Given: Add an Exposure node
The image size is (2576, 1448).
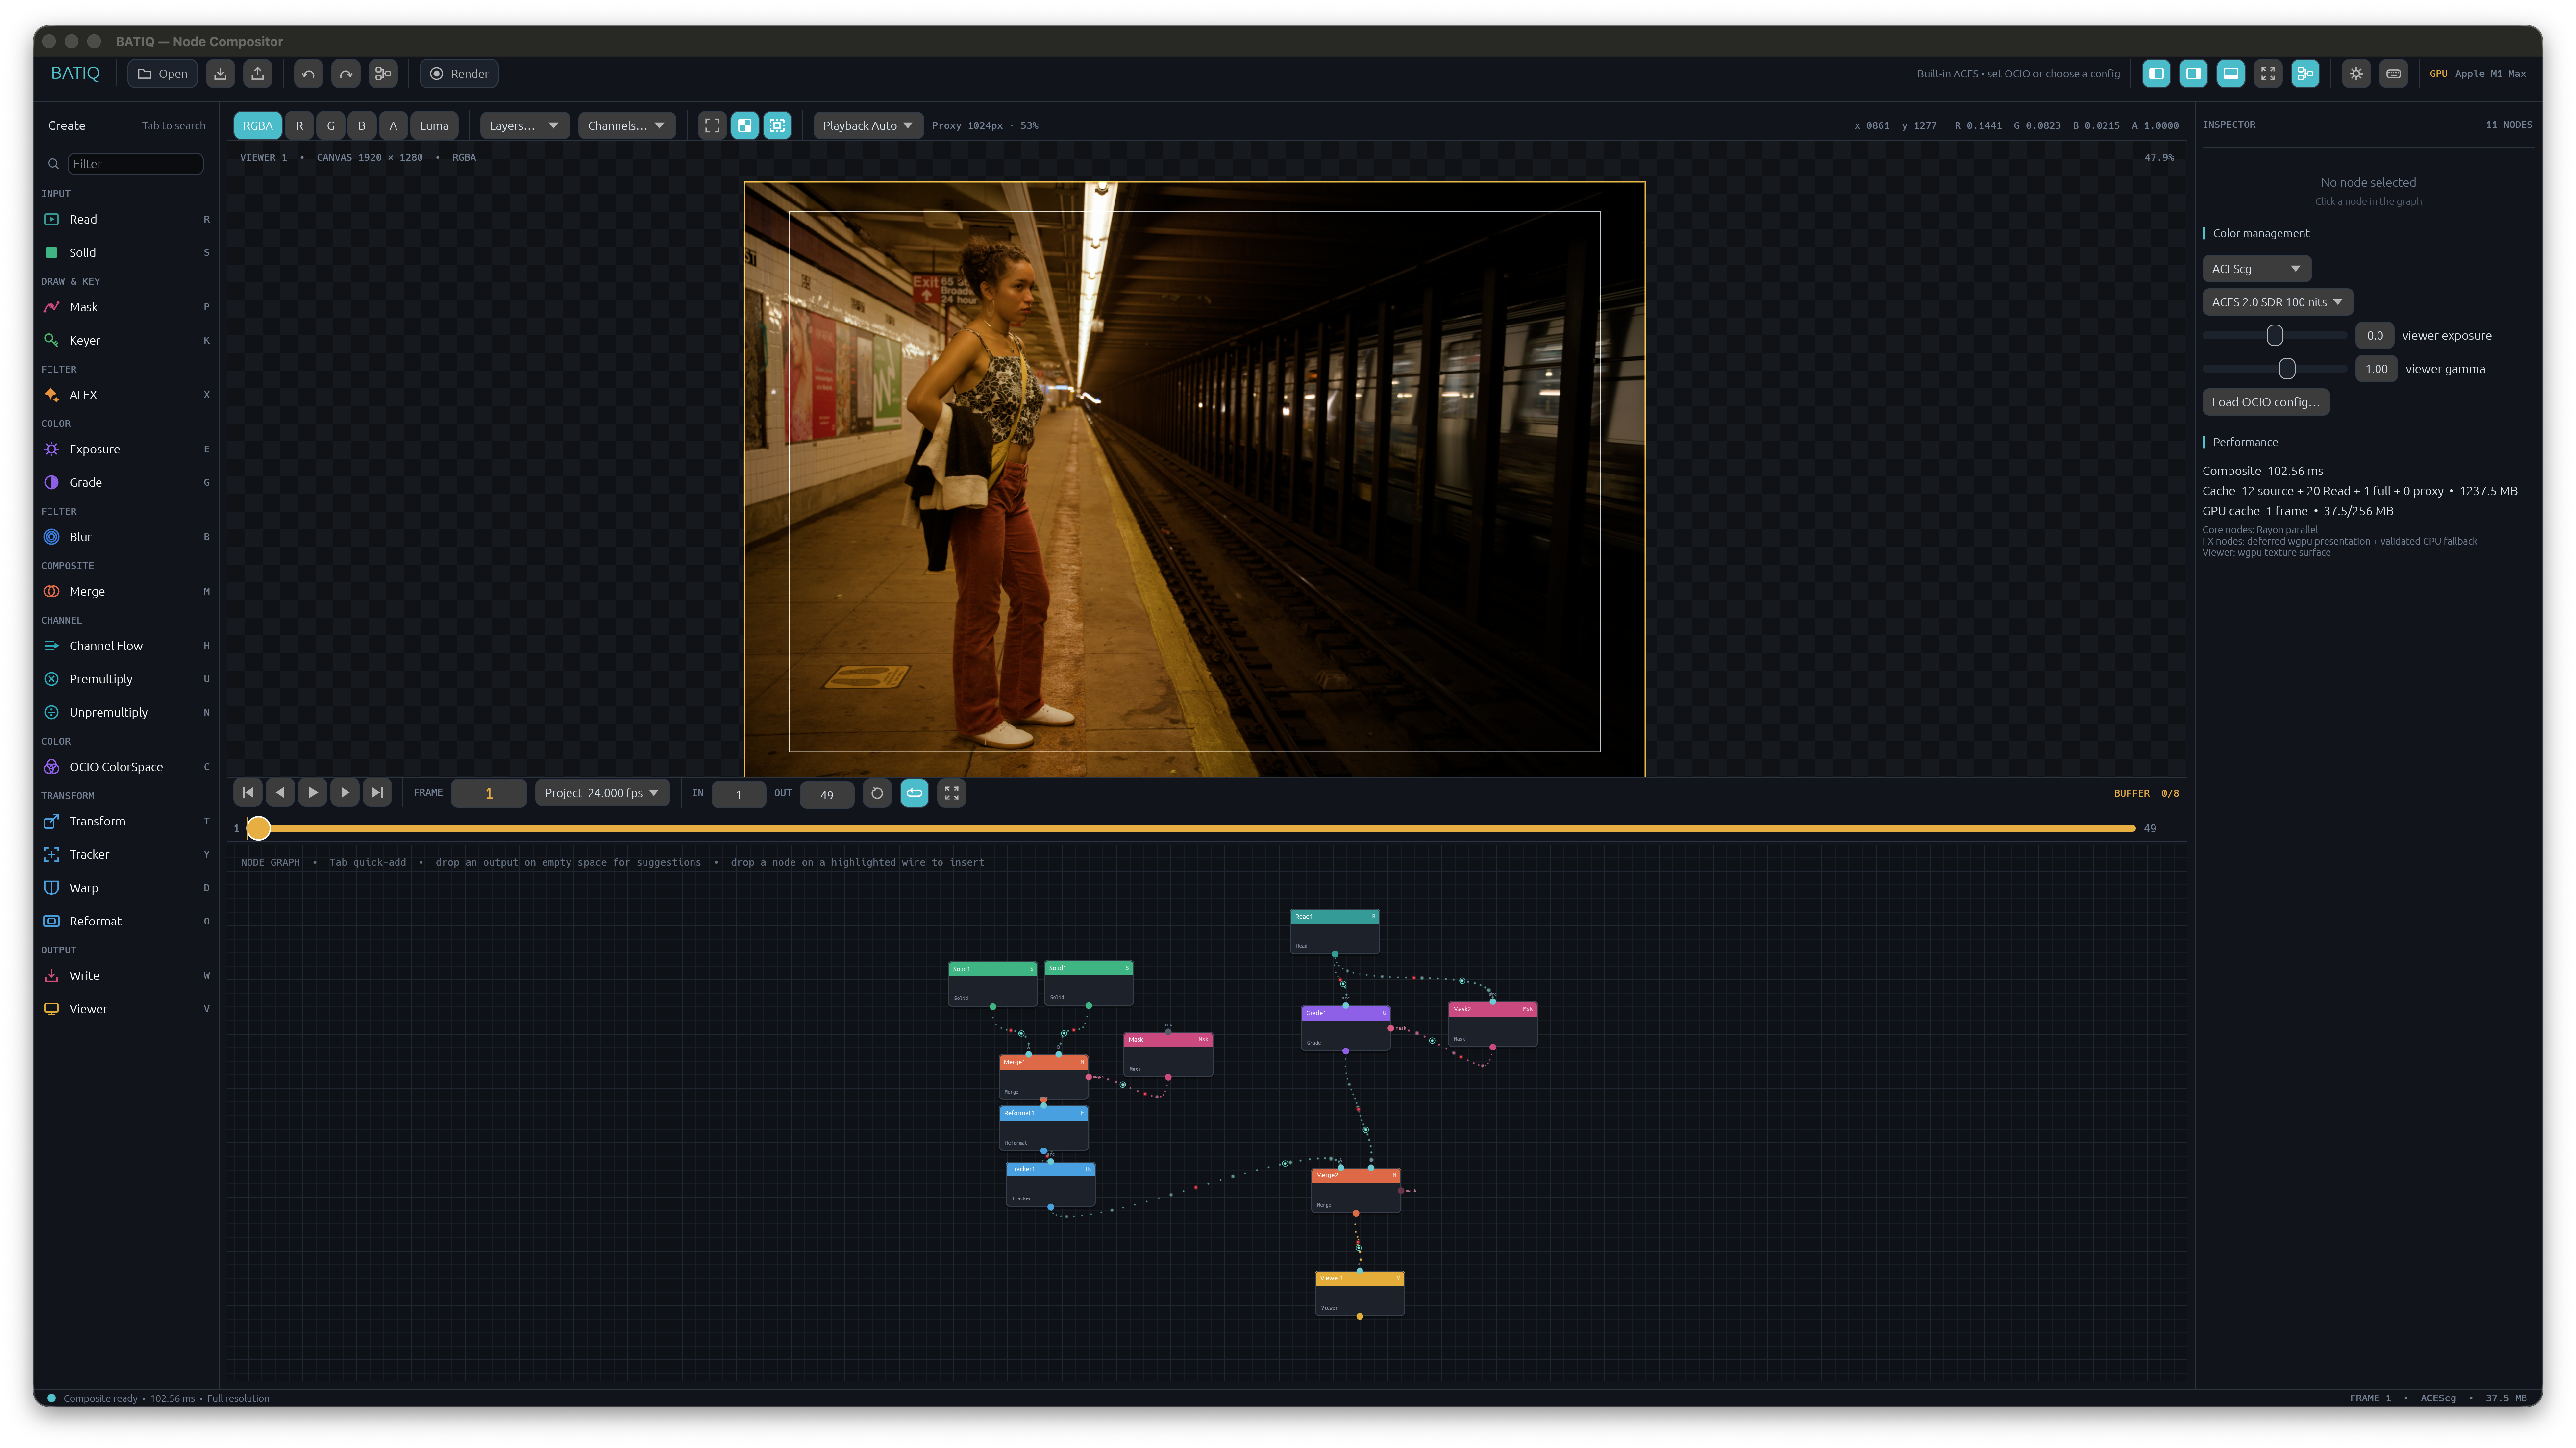Looking at the screenshot, I should coord(126,449).
